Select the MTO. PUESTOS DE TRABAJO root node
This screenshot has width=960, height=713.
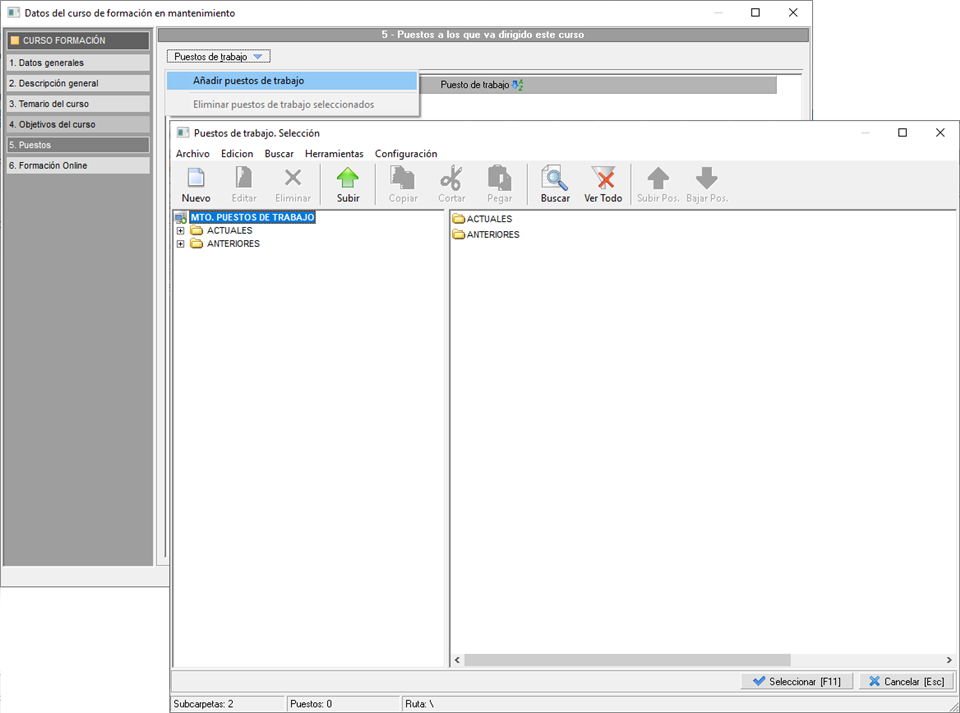click(252, 217)
